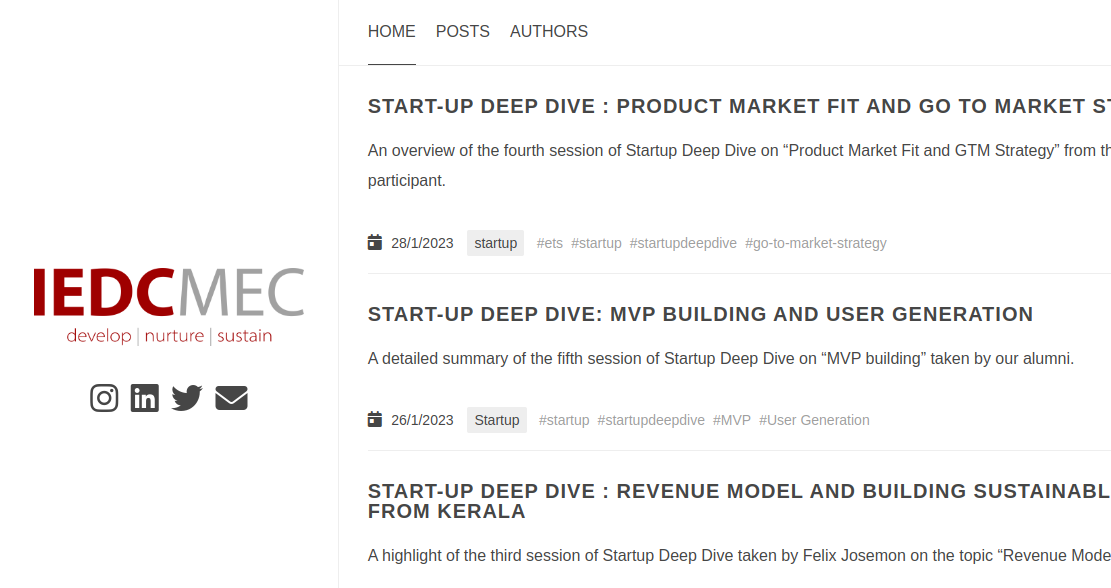Open the LinkedIn page icon

[145, 397]
